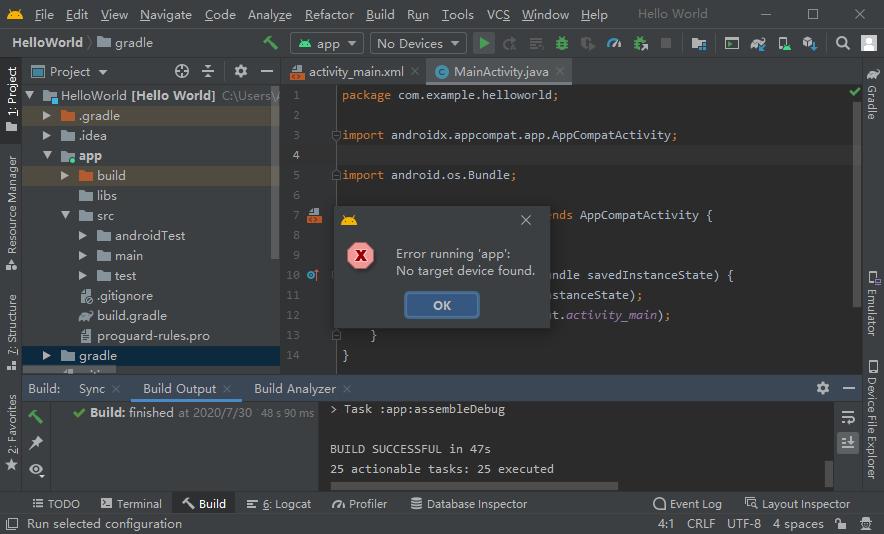Open the app run configuration dropdown
884x534 pixels.
point(326,43)
